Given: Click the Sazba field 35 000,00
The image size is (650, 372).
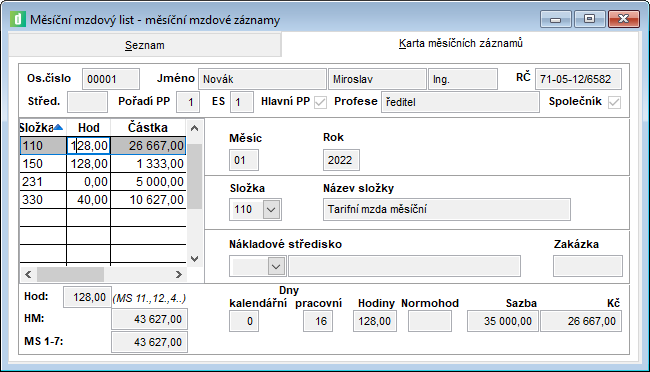Looking at the screenshot, I should [x=503, y=321].
